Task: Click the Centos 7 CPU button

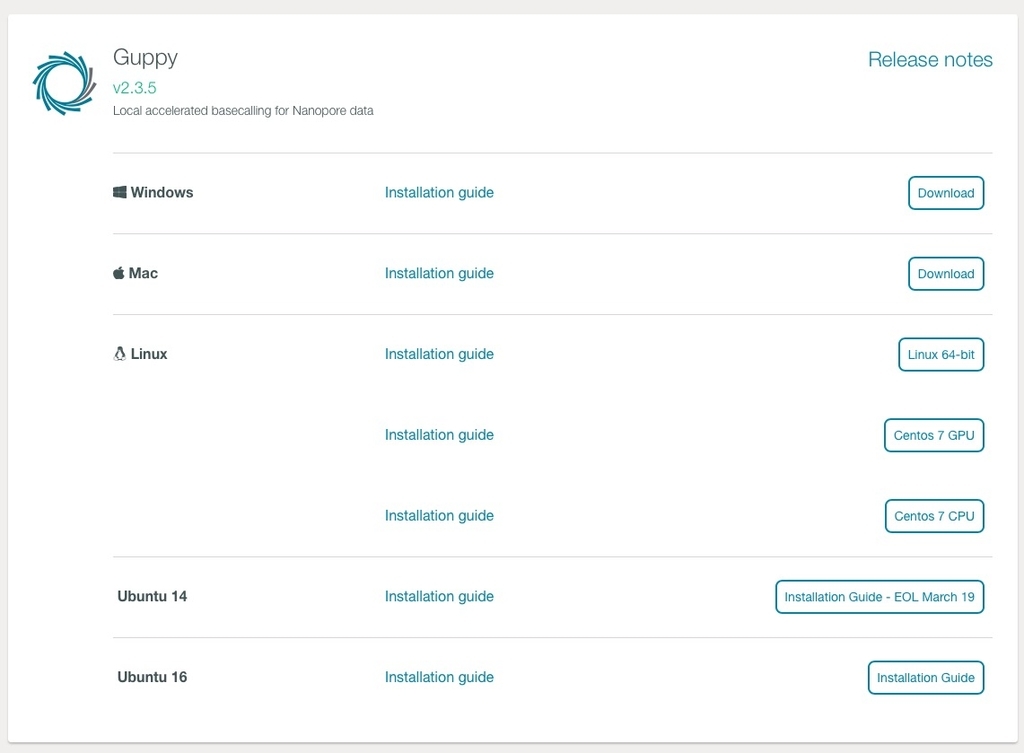Action: point(935,516)
